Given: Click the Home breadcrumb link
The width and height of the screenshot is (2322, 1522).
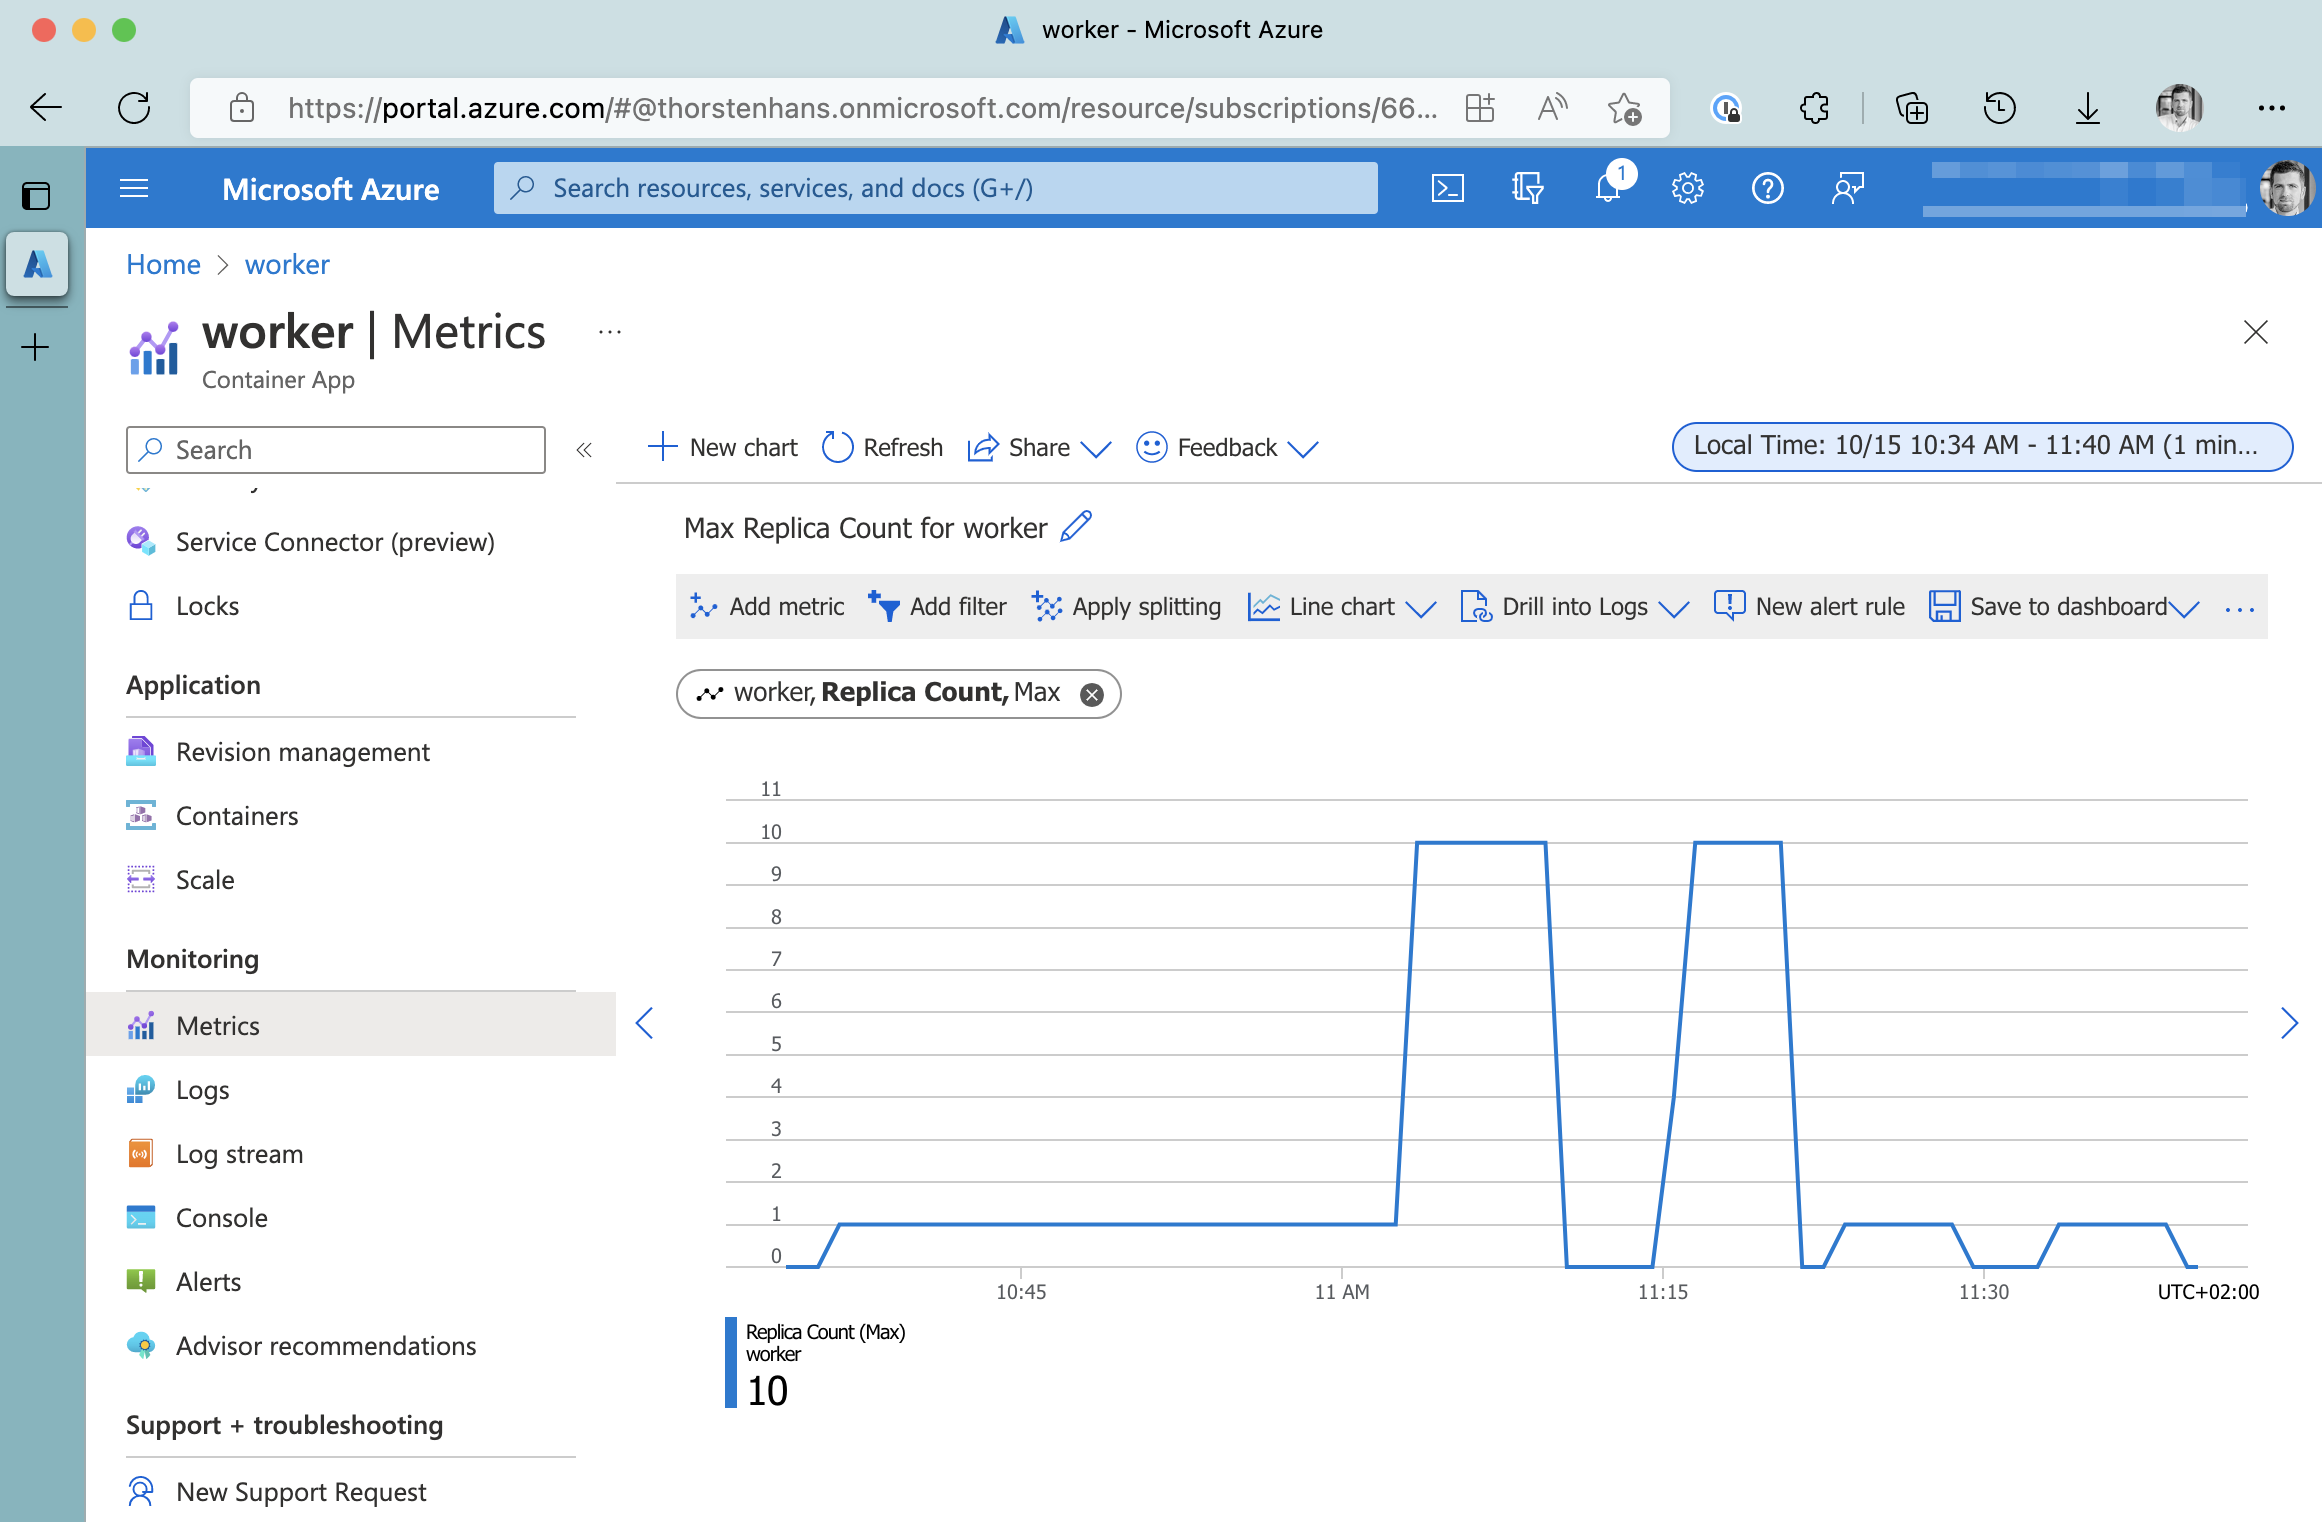Looking at the screenshot, I should tap(163, 264).
